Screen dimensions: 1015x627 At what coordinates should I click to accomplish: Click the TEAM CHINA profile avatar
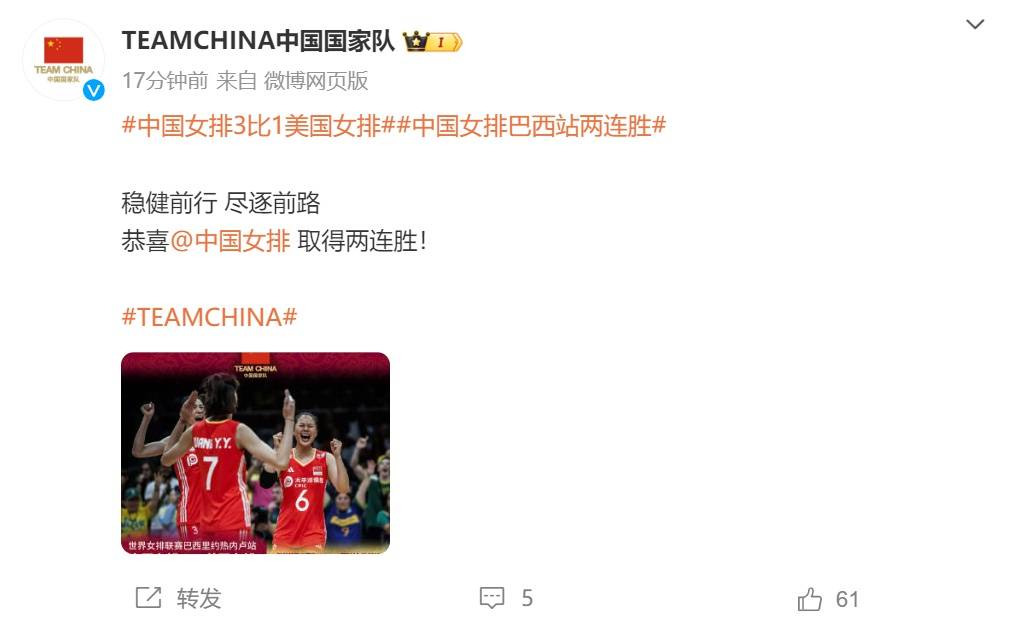point(63,60)
